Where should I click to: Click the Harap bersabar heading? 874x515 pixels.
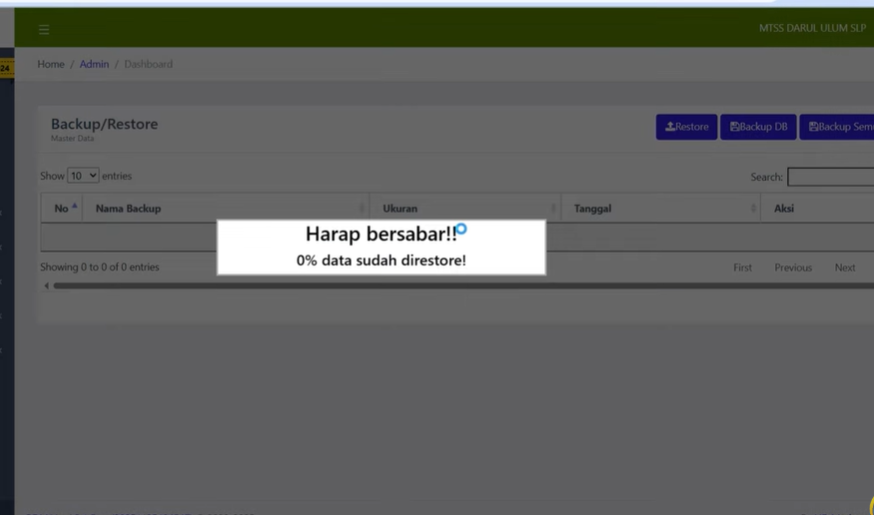coord(381,234)
